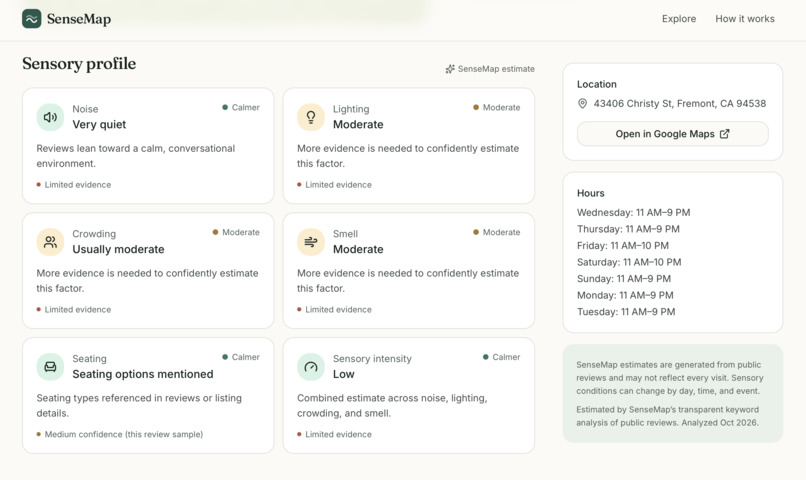Click the Monday: 11 AM–9 PM row
The height and width of the screenshot is (480, 806).
[x=625, y=296]
